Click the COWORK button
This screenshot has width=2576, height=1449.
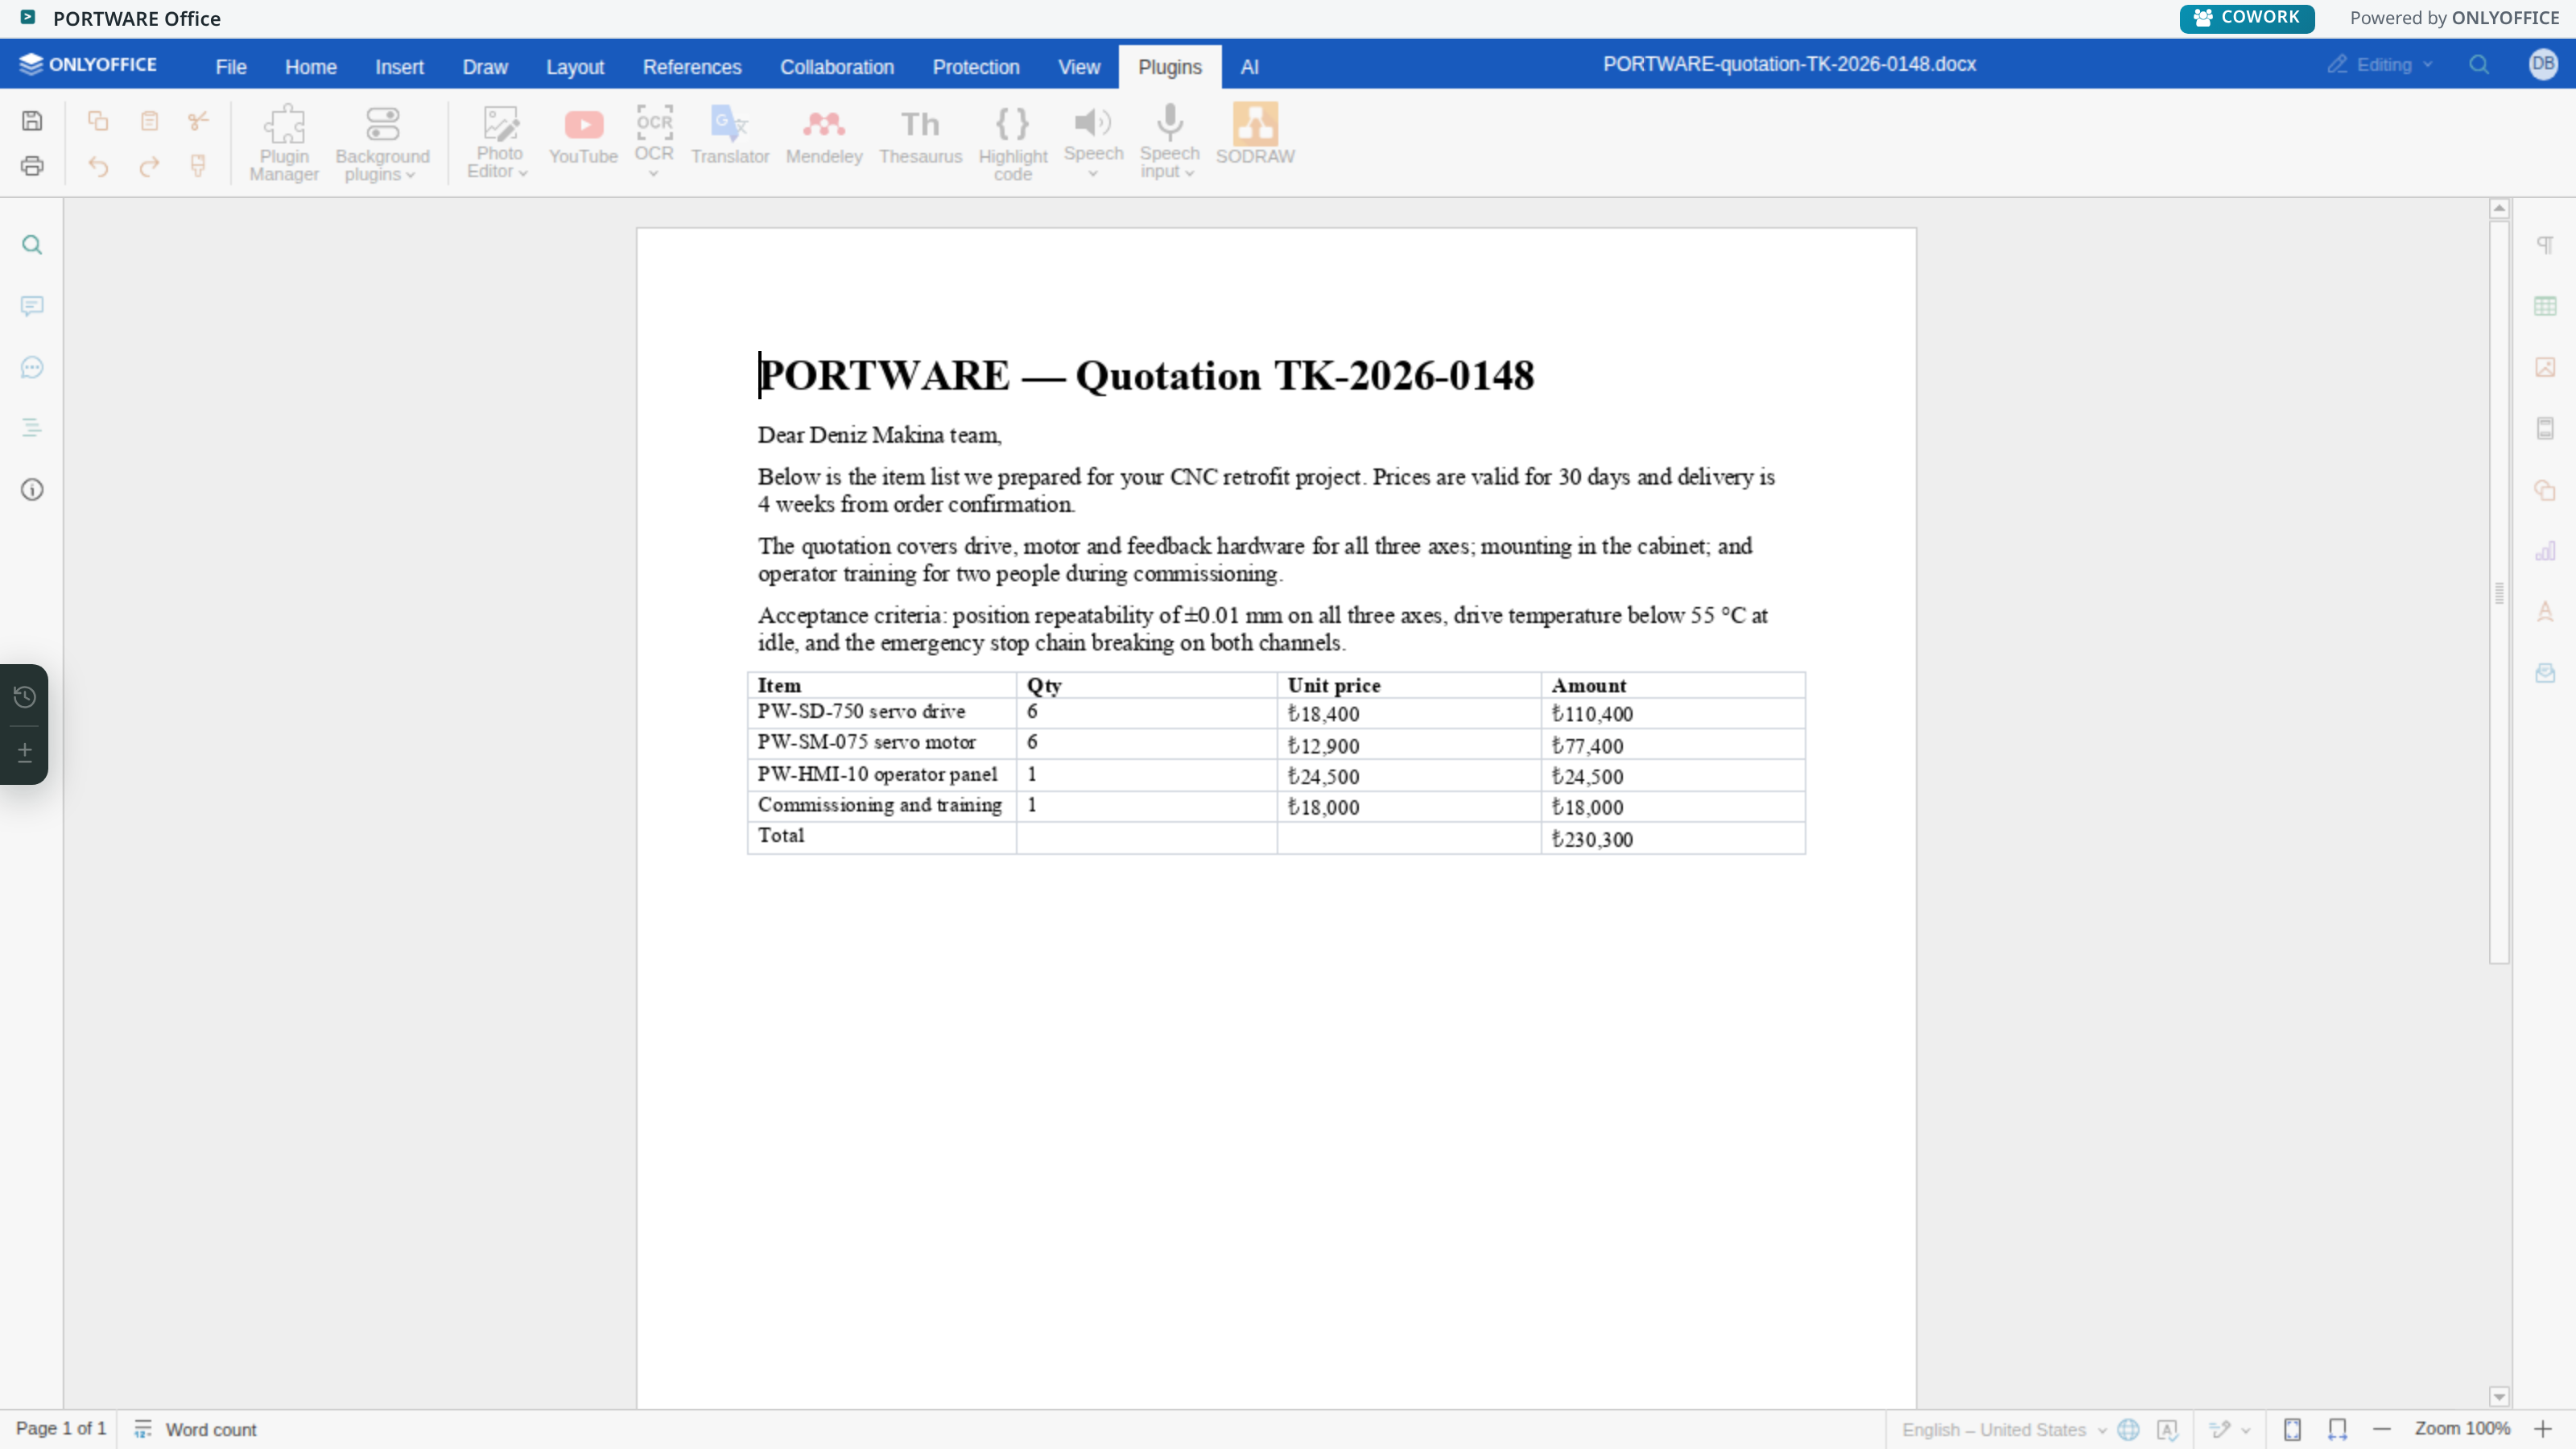(2246, 18)
